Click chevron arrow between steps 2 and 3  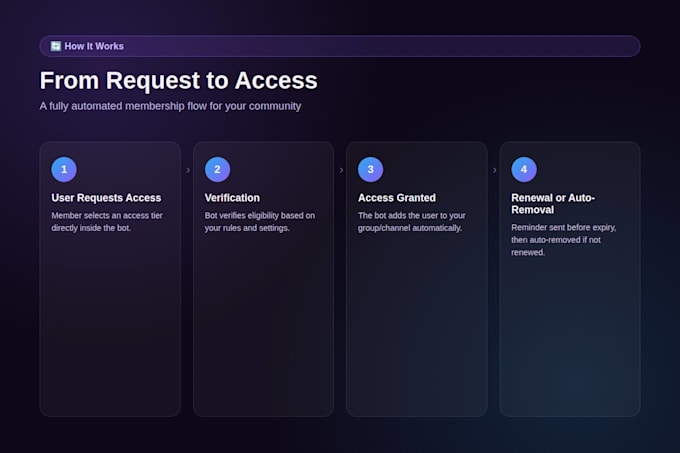[341, 170]
